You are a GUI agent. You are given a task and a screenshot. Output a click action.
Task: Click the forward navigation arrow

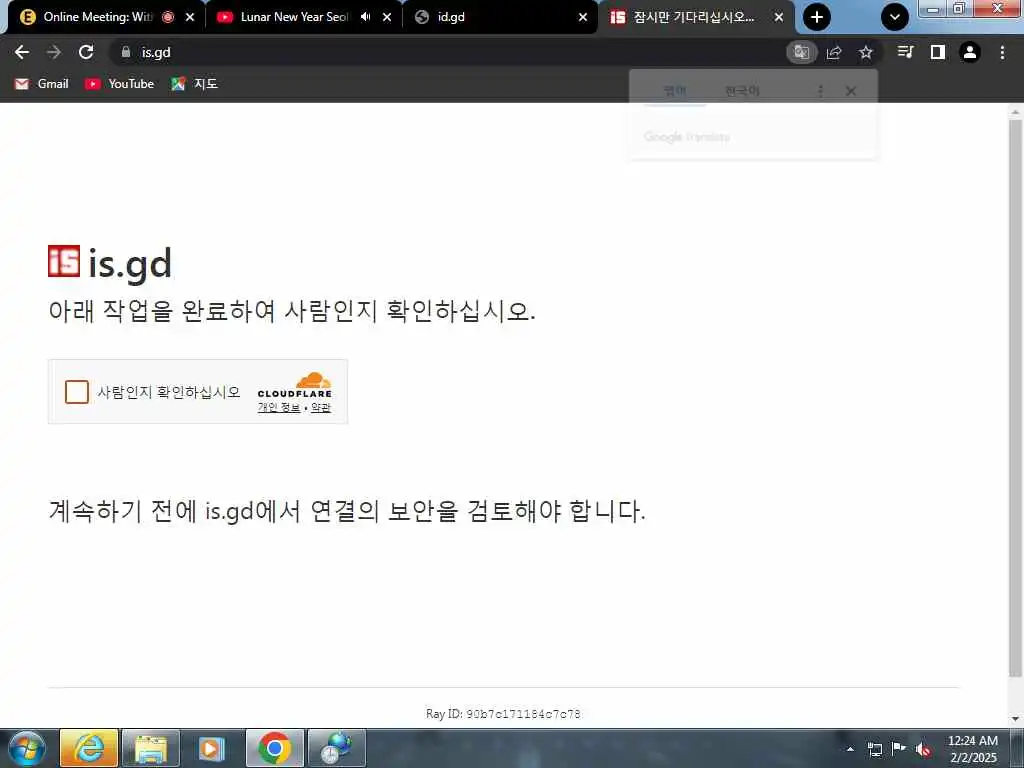tap(54, 52)
